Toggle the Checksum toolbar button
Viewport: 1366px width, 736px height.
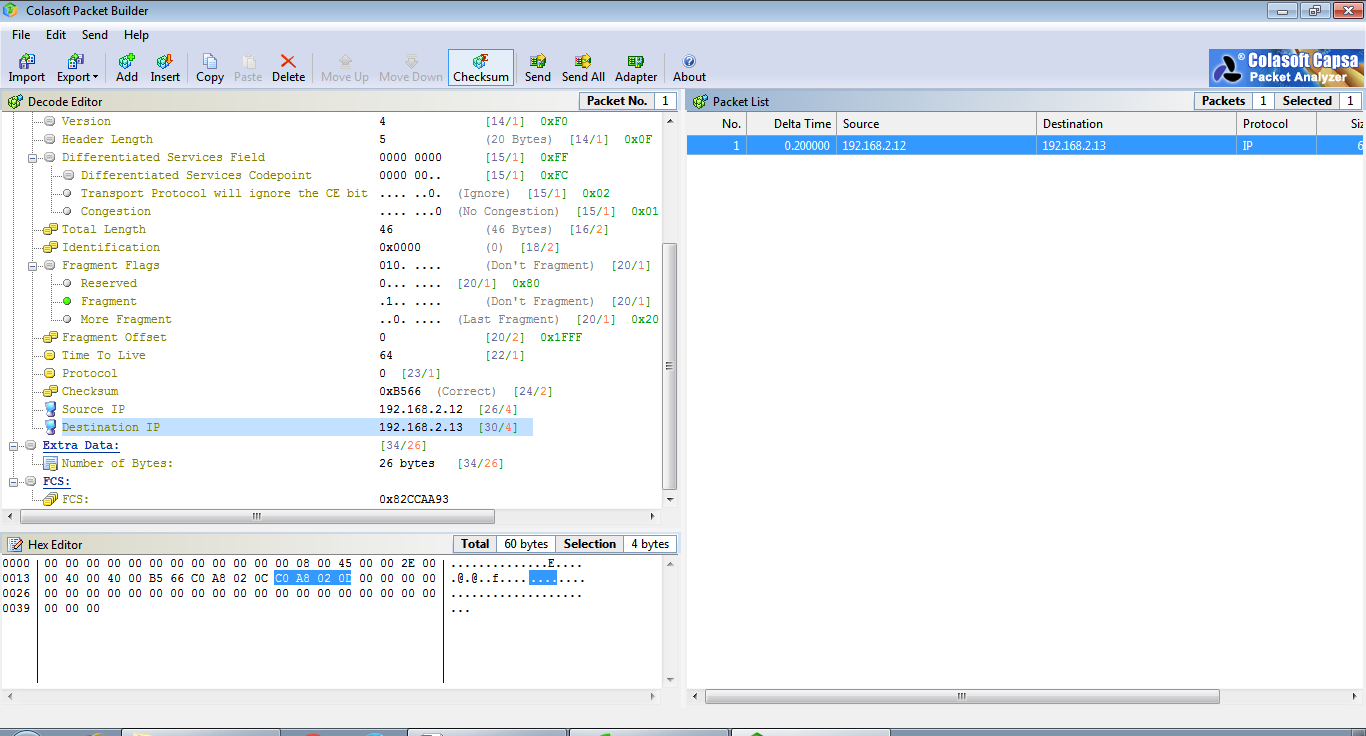tap(481, 67)
